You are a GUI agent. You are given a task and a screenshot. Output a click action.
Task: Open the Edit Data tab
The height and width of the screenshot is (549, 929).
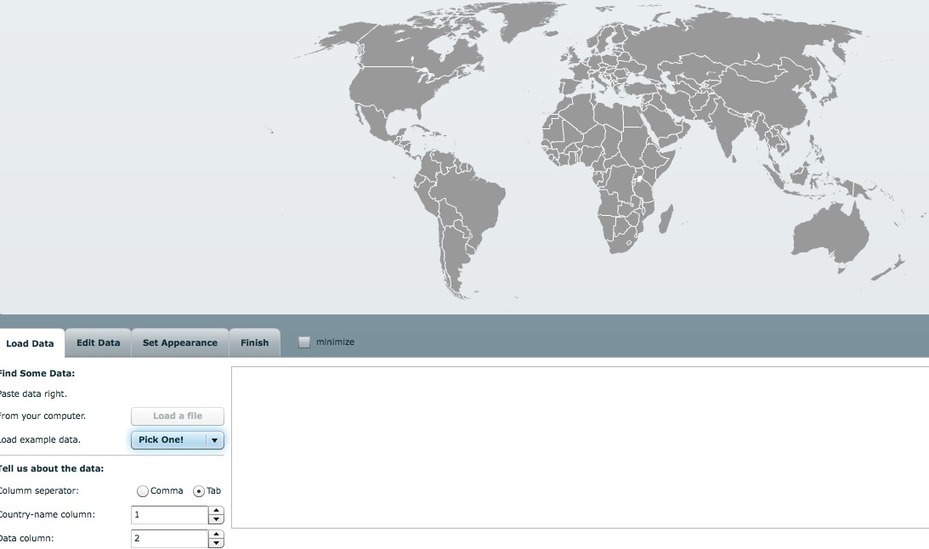point(98,343)
